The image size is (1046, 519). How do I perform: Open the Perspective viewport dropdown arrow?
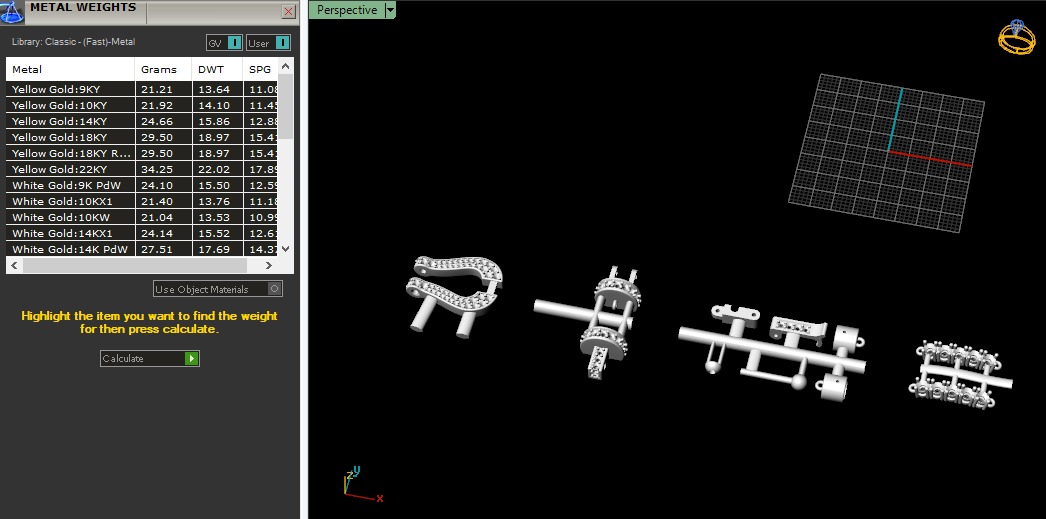(390, 10)
